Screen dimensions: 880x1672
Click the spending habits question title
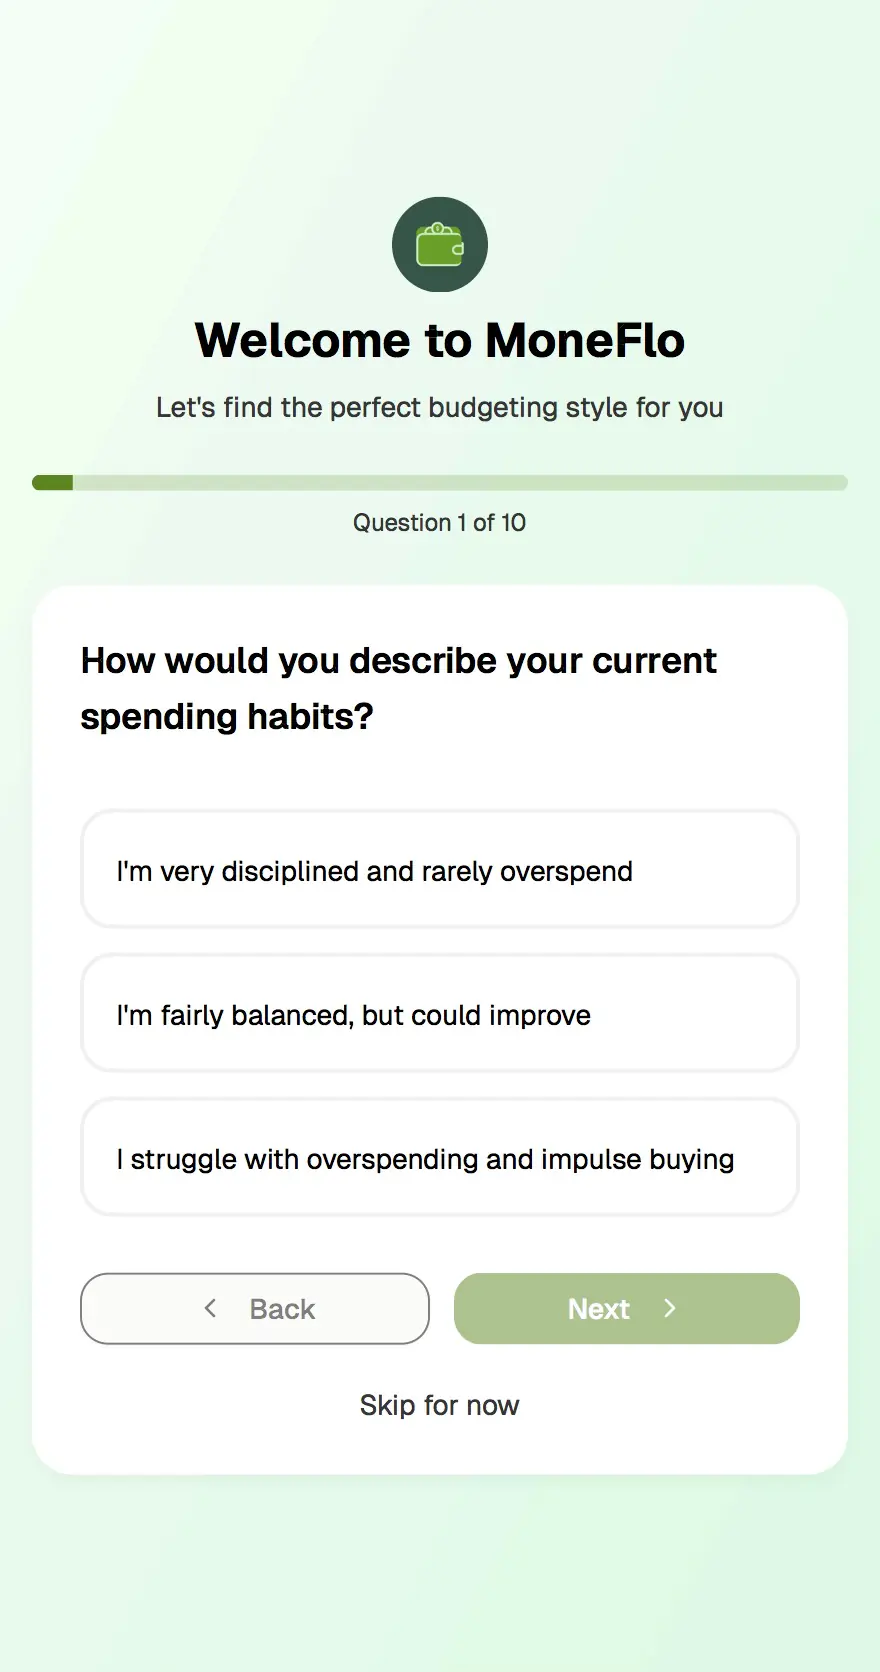tap(398, 688)
